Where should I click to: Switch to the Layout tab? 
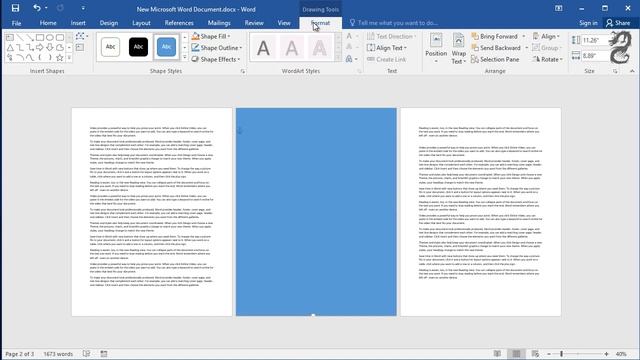pyautogui.click(x=141, y=23)
